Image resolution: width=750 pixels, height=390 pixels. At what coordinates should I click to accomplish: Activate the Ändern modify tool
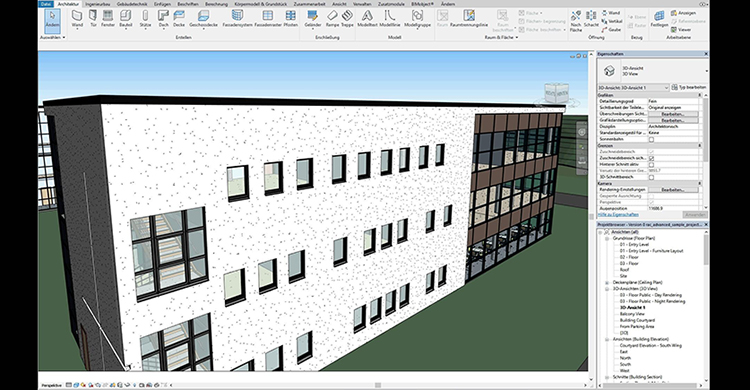pos(52,21)
